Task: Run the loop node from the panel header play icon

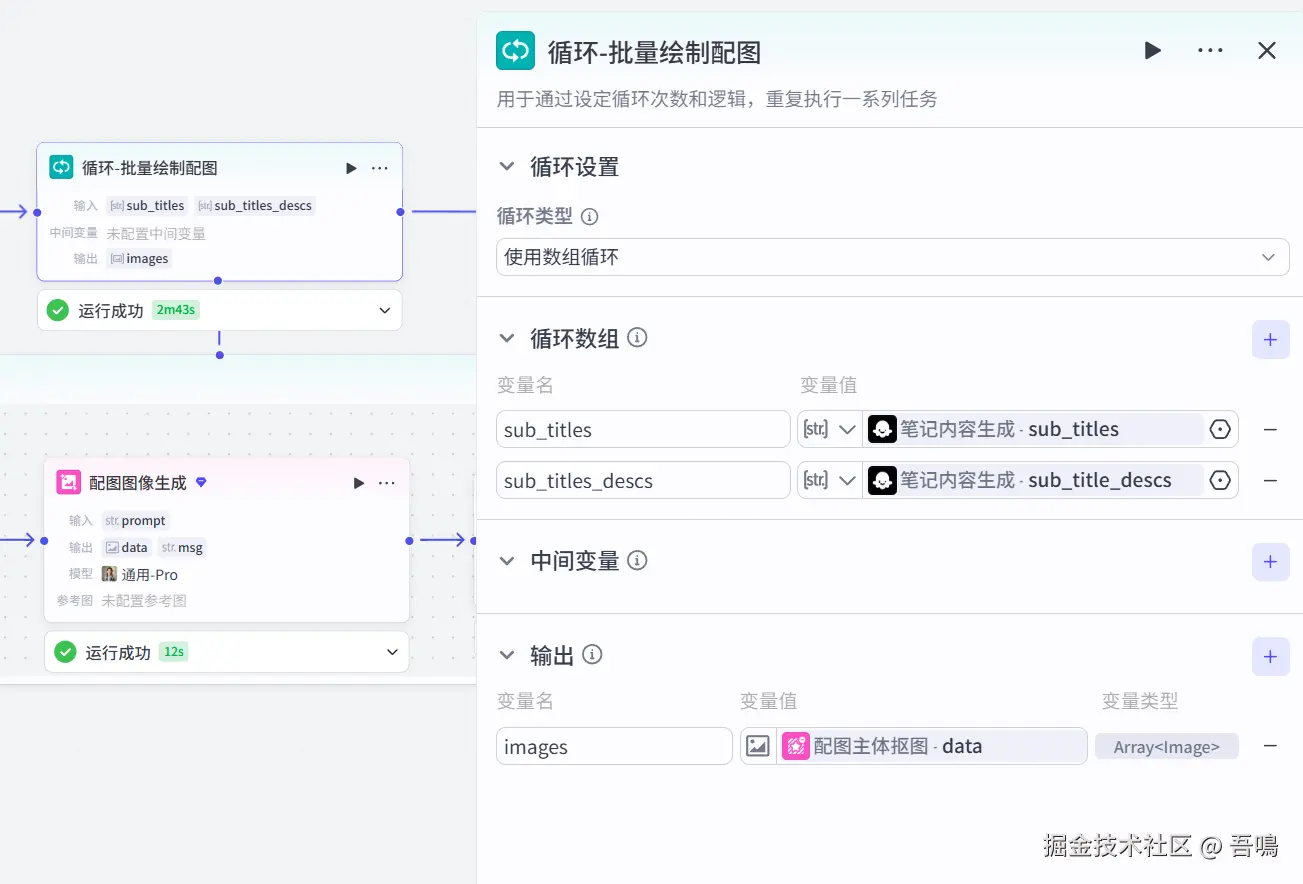Action: (x=1153, y=50)
